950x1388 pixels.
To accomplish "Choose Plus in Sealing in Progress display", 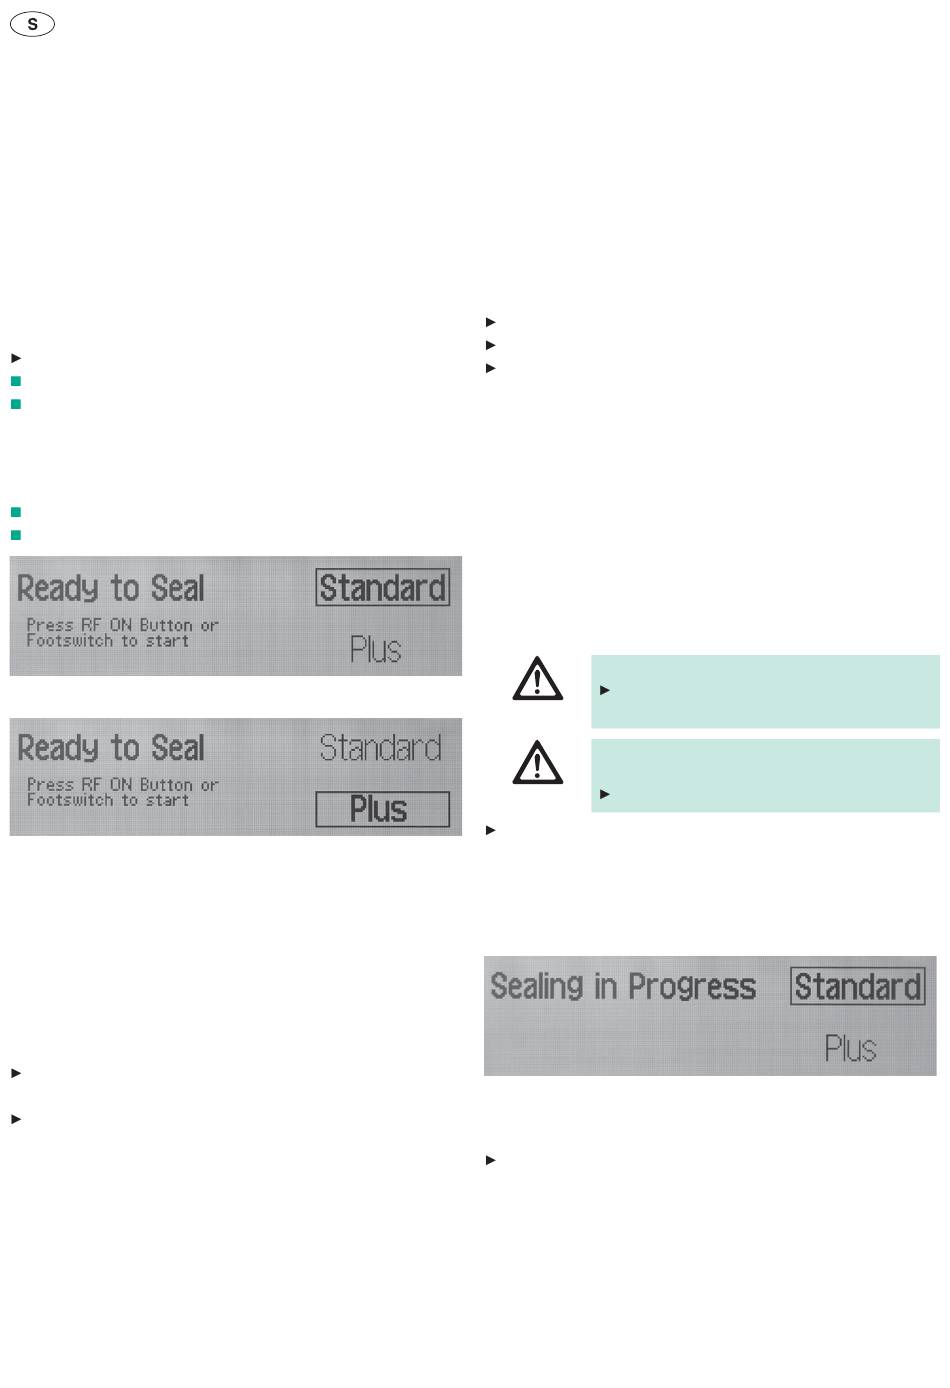I will tap(851, 1049).
